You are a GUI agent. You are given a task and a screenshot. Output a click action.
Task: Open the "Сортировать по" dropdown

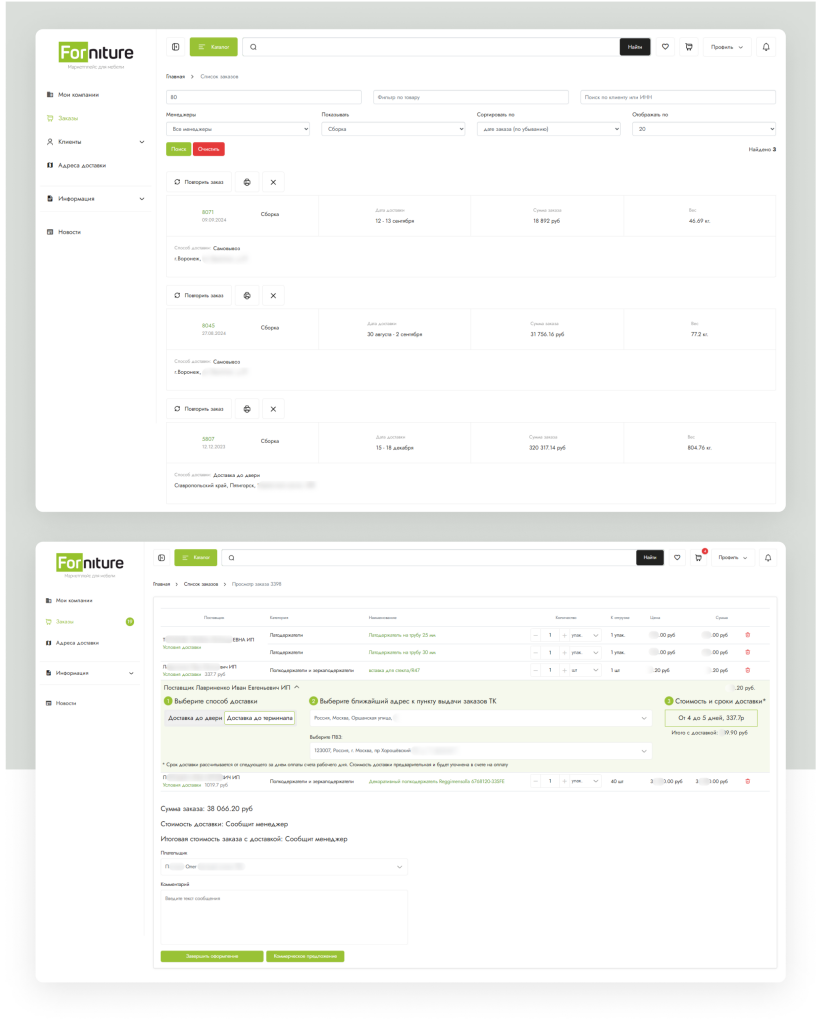[x=547, y=129]
